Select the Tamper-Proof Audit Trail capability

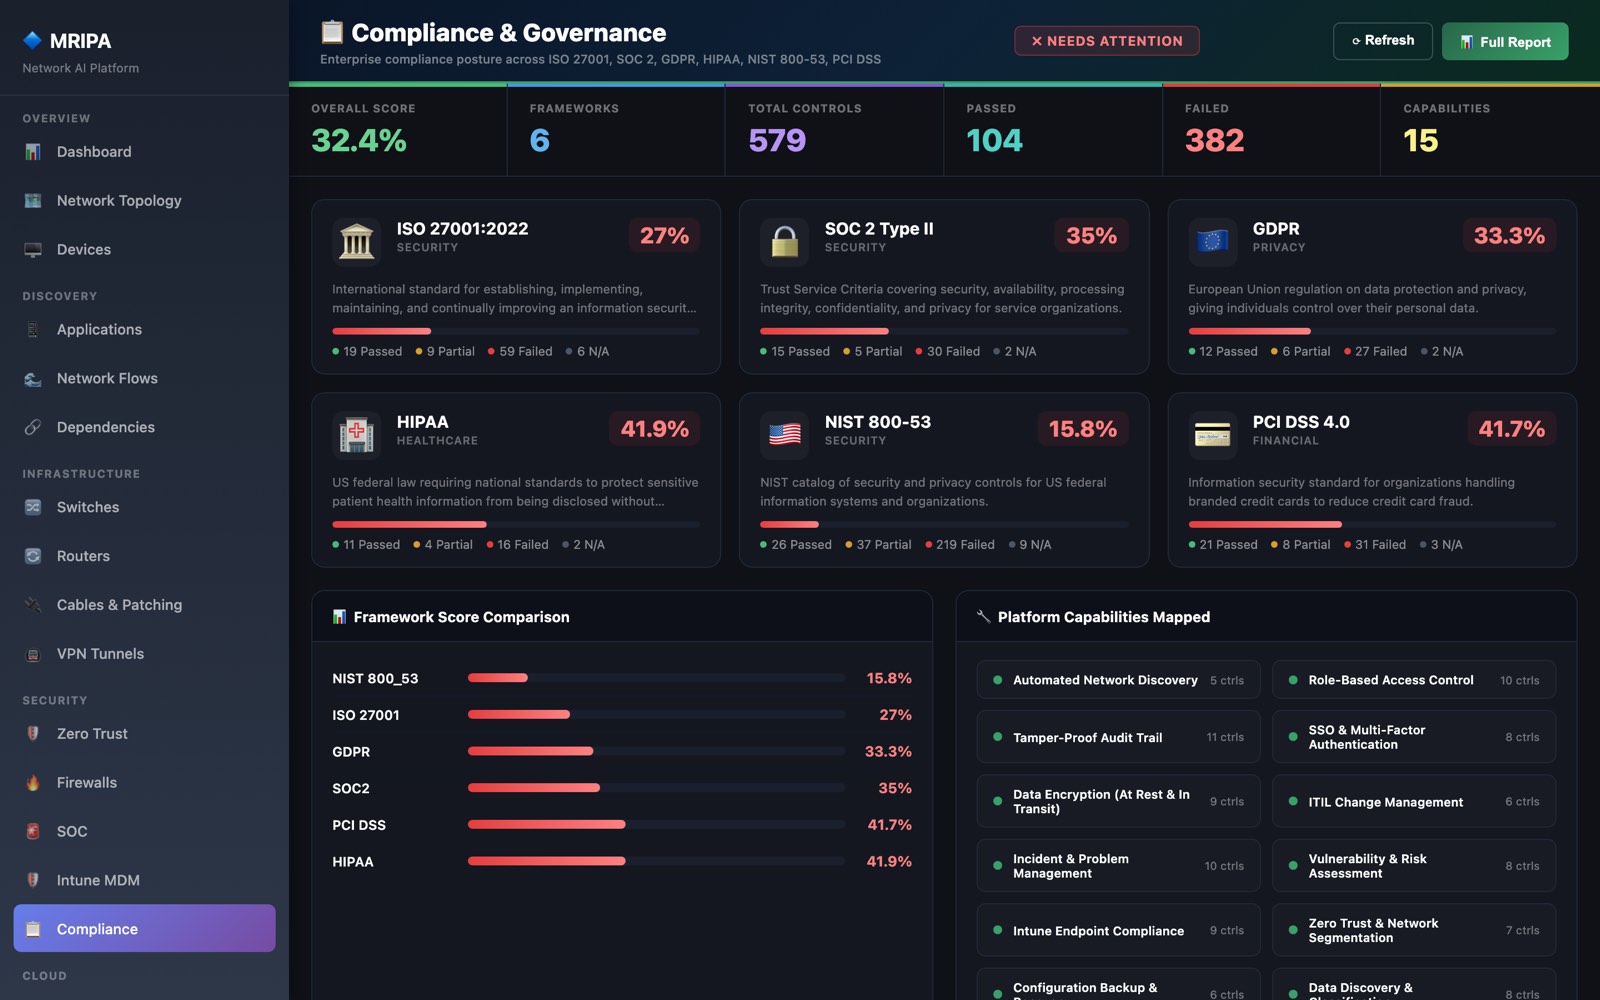pyautogui.click(x=1118, y=738)
